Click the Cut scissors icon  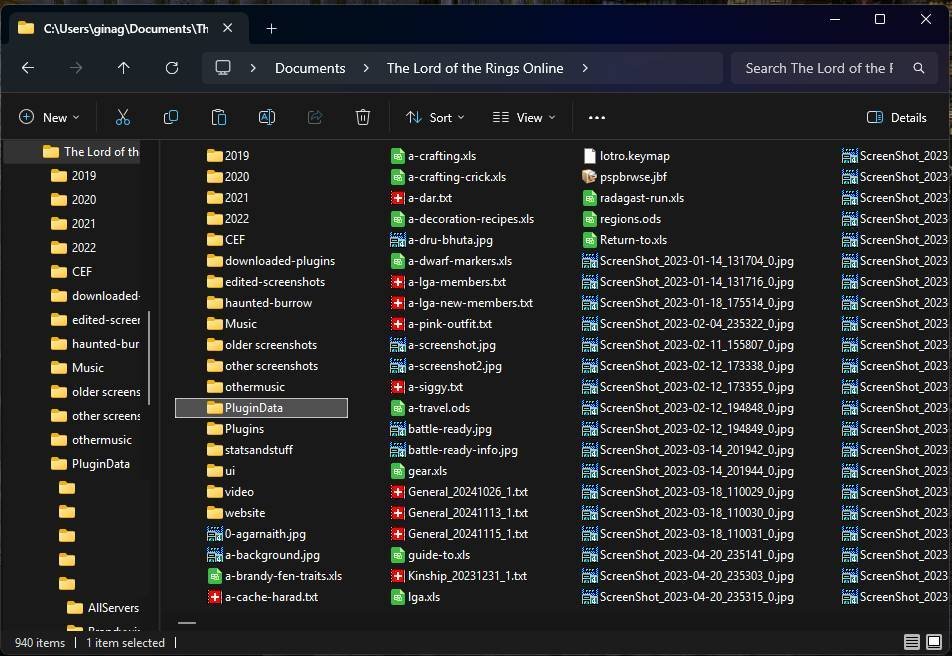tap(123, 117)
